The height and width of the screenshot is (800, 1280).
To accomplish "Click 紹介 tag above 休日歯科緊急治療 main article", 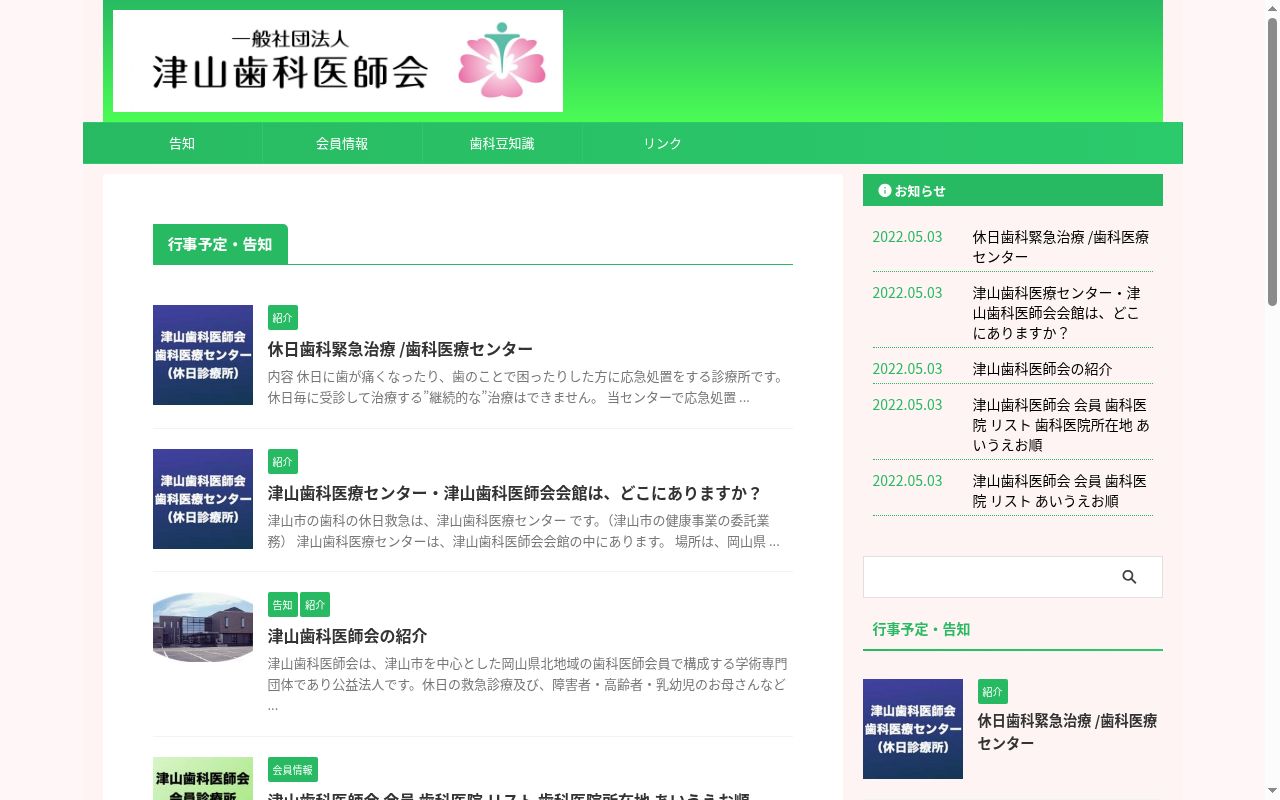I will point(283,318).
